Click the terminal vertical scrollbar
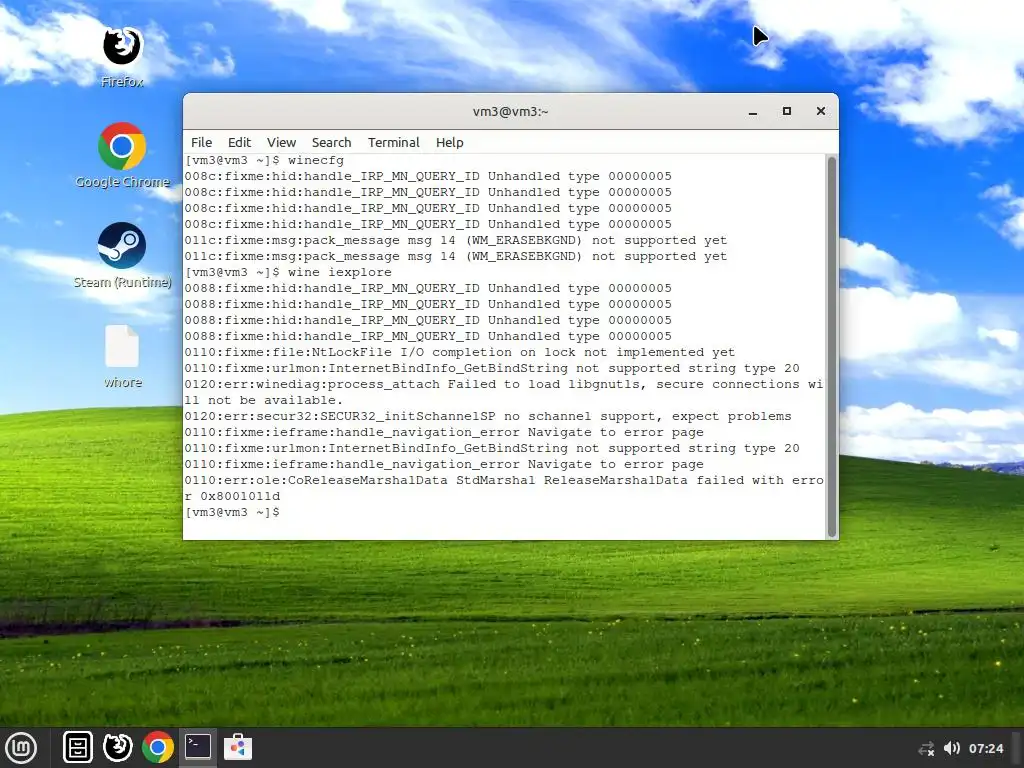The width and height of the screenshot is (1024, 768). (832, 346)
